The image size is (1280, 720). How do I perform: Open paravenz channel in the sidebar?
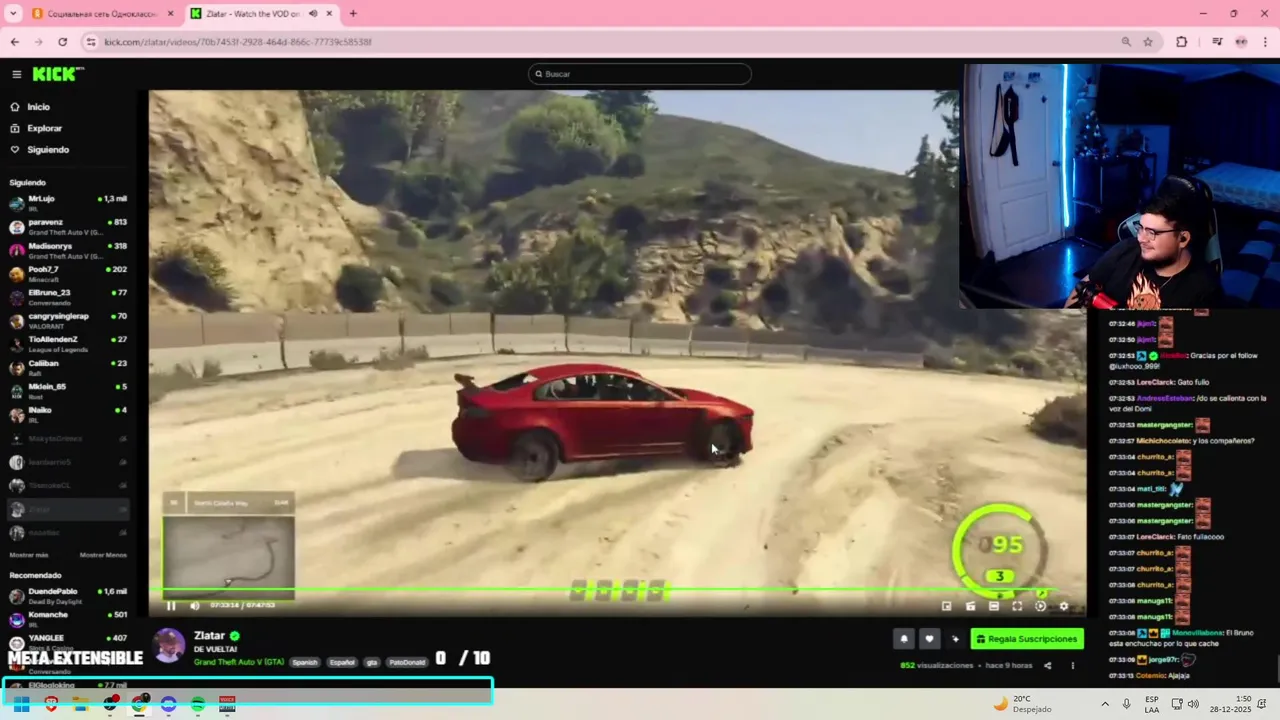click(x=68, y=226)
